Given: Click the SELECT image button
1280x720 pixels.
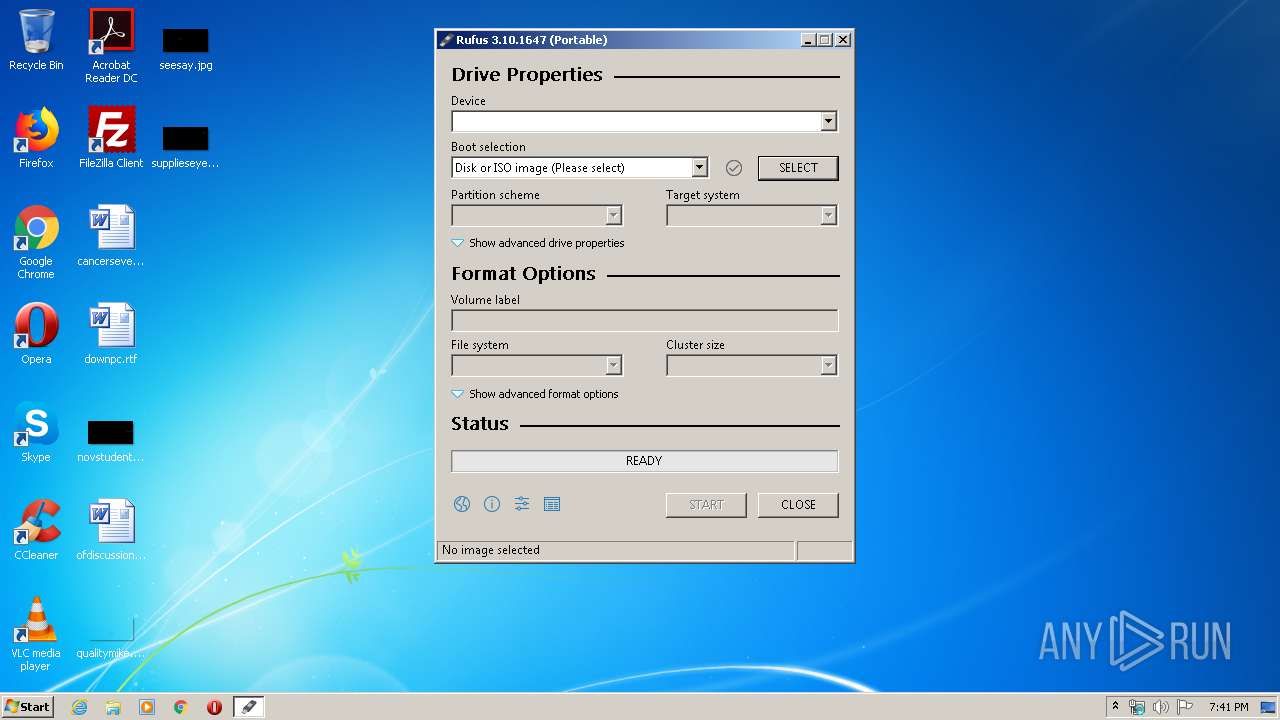Looking at the screenshot, I should click(x=798, y=168).
